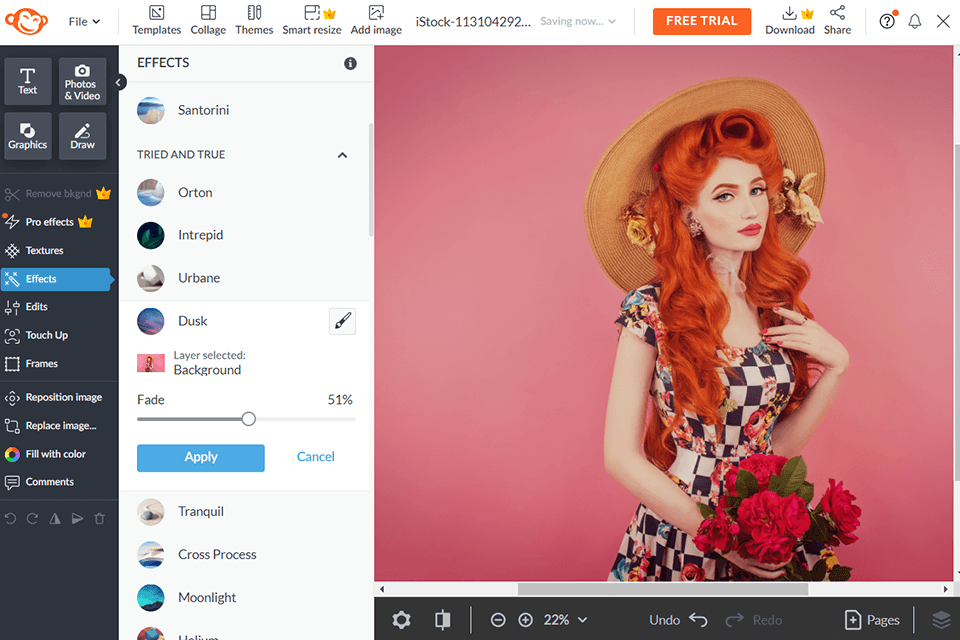Open the 22% zoom level dropdown
The image size is (960, 640).
coord(566,620)
